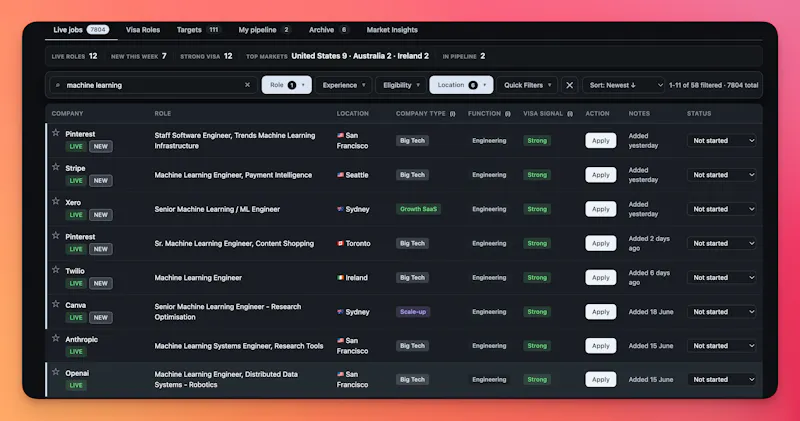Star the Canva job row
This screenshot has height=421, width=800.
(56, 304)
